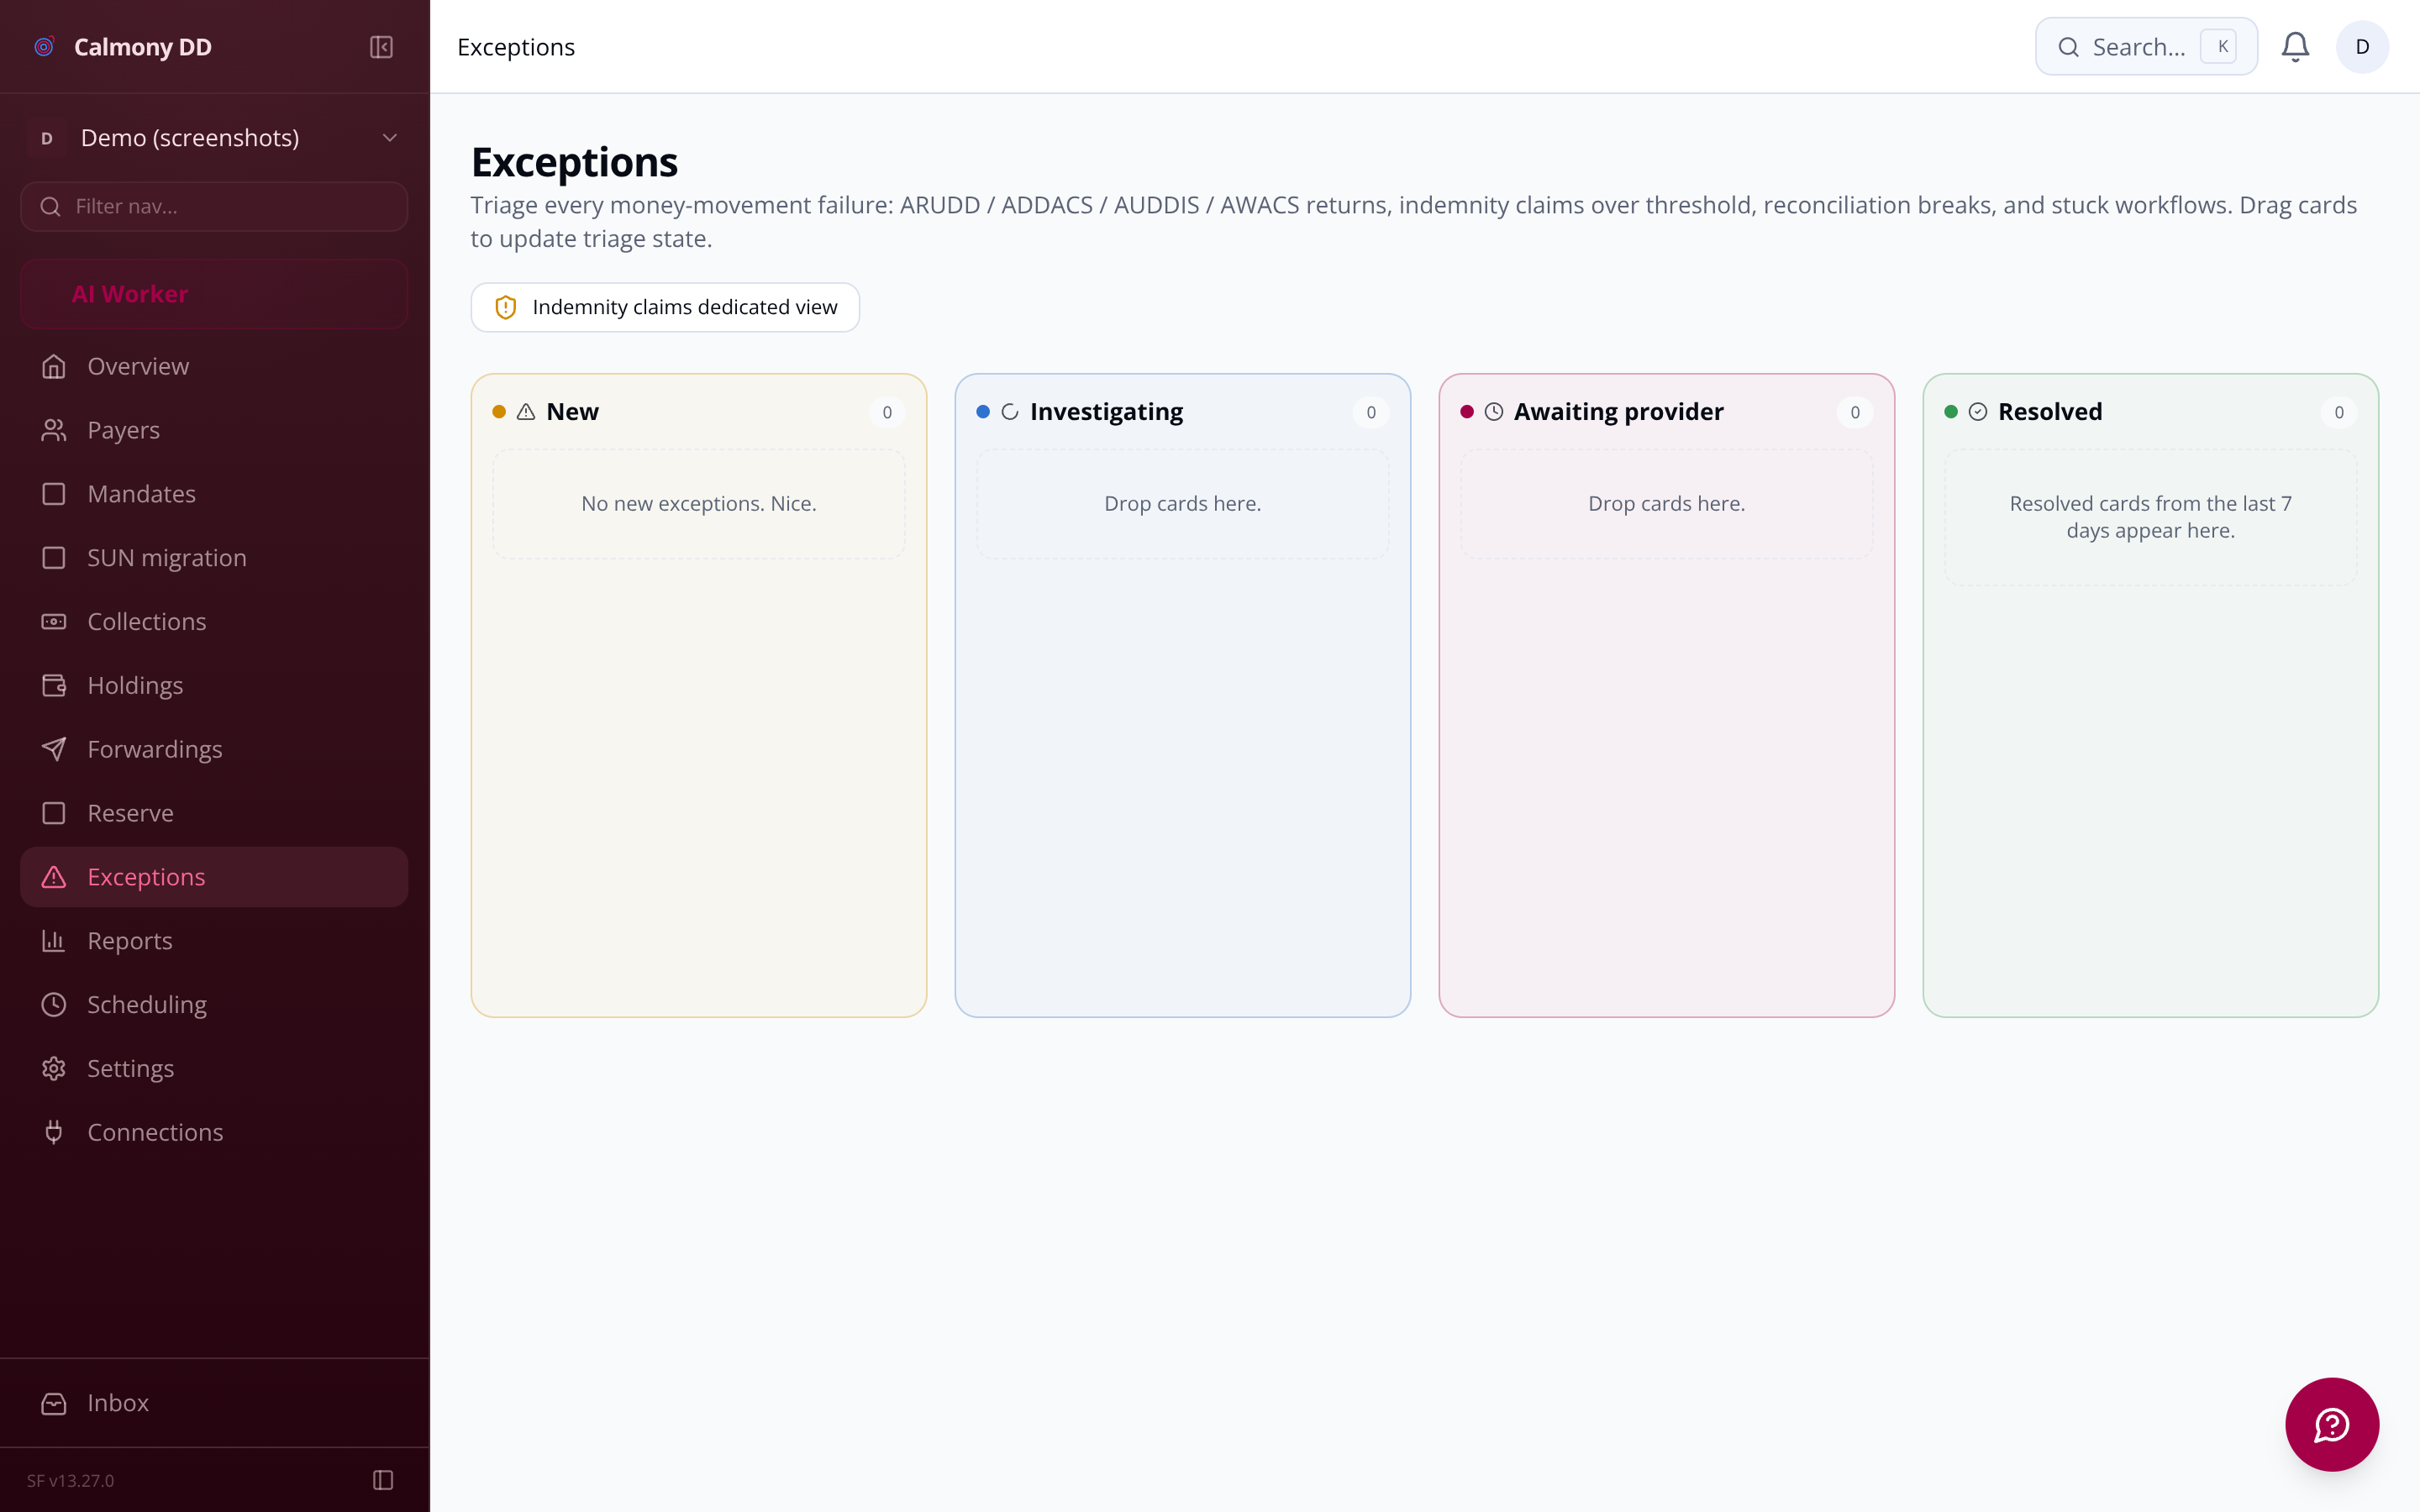
Task: Toggle sidebar layout icon near version label
Action: point(383,1481)
